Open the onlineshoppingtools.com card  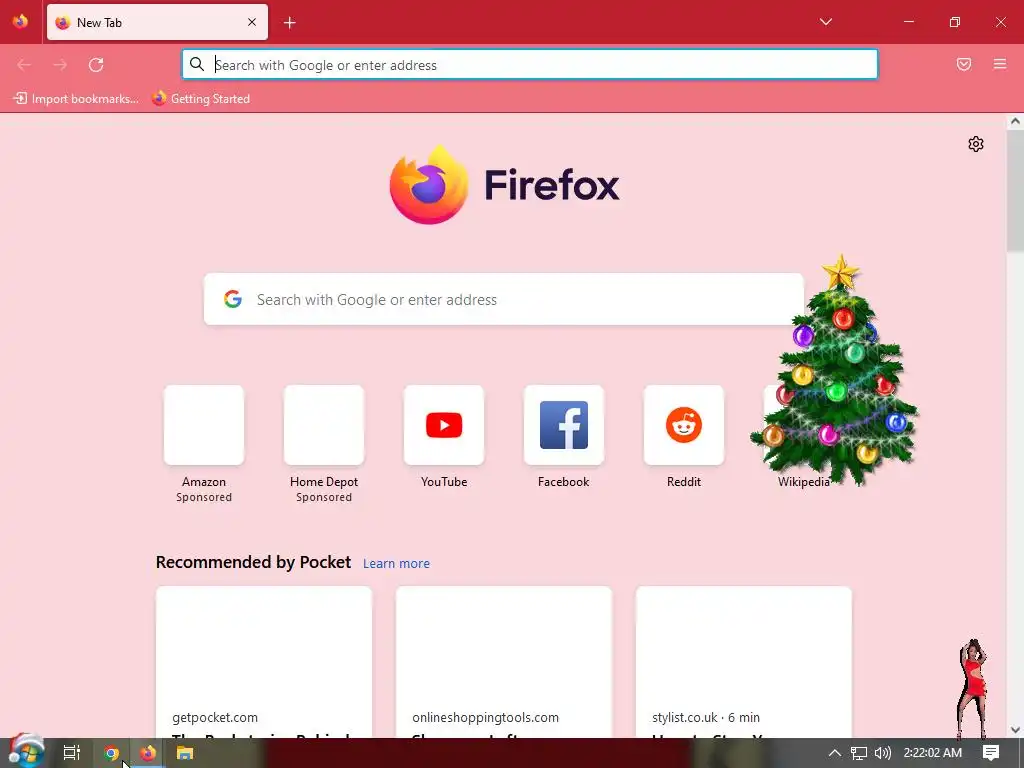pyautogui.click(x=504, y=662)
